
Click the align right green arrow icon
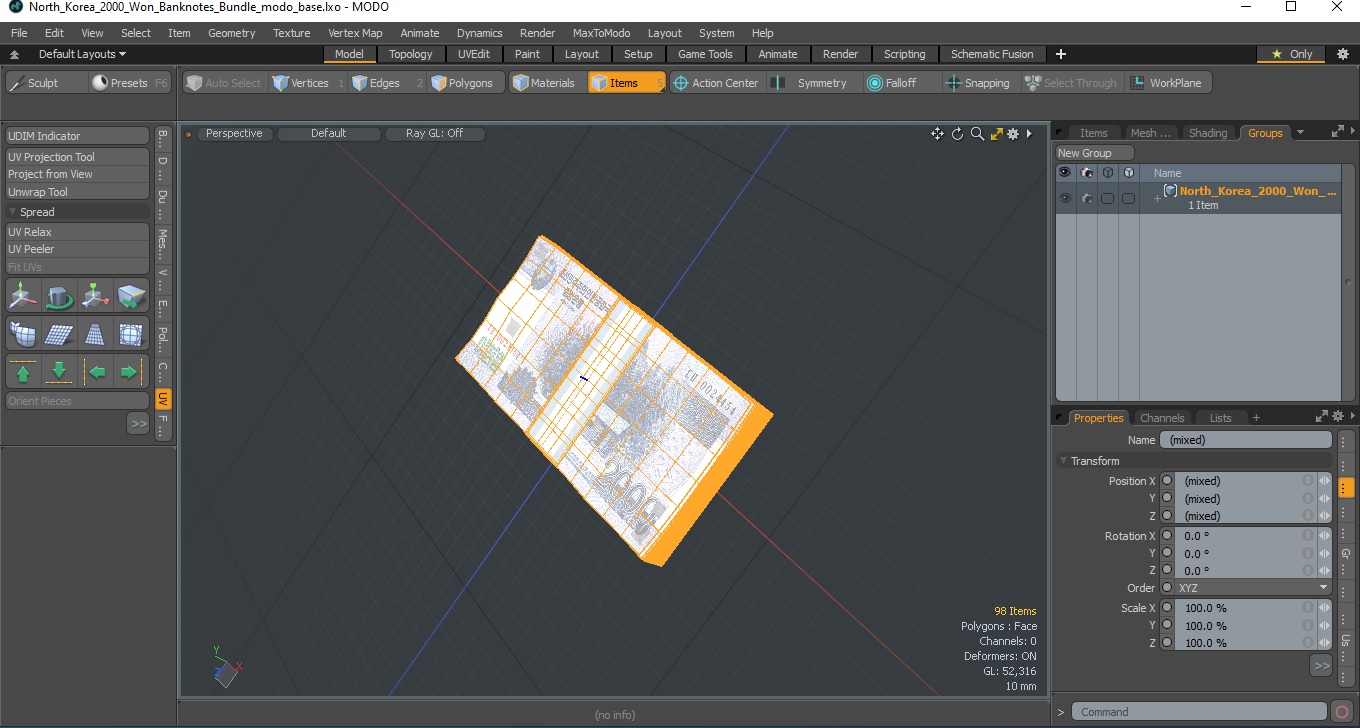[x=131, y=372]
